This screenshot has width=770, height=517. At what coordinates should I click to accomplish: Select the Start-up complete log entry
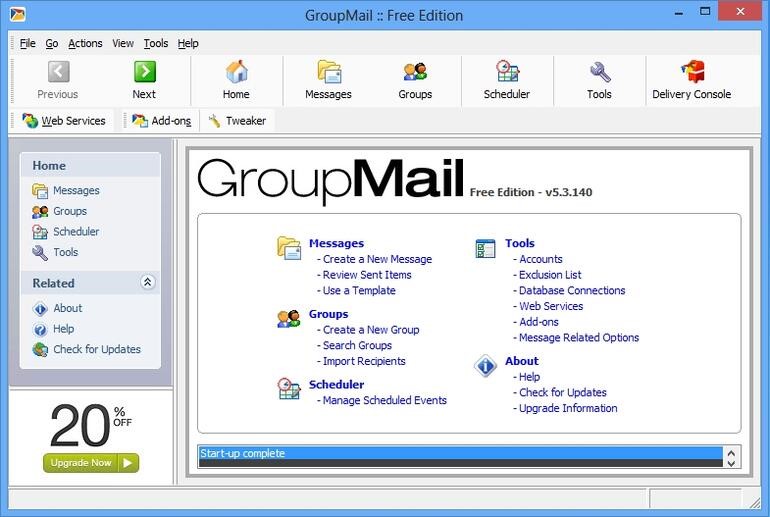click(461, 453)
